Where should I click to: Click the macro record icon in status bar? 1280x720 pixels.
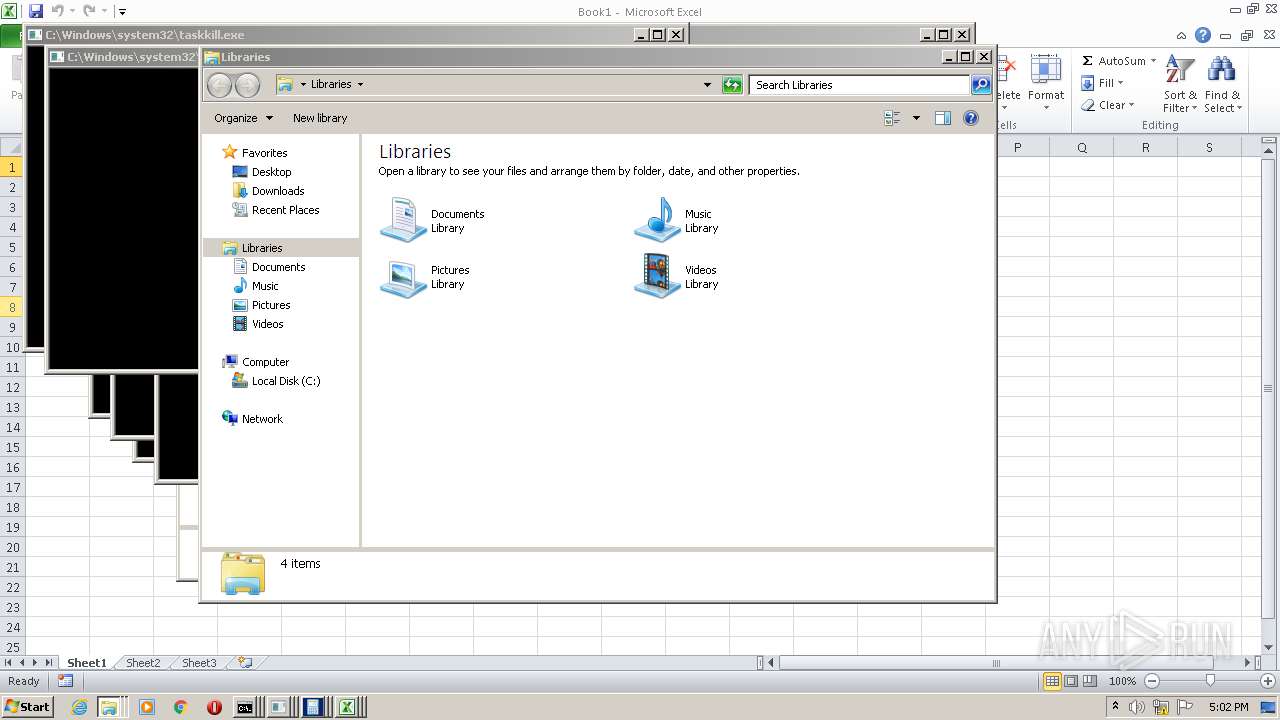[65, 681]
